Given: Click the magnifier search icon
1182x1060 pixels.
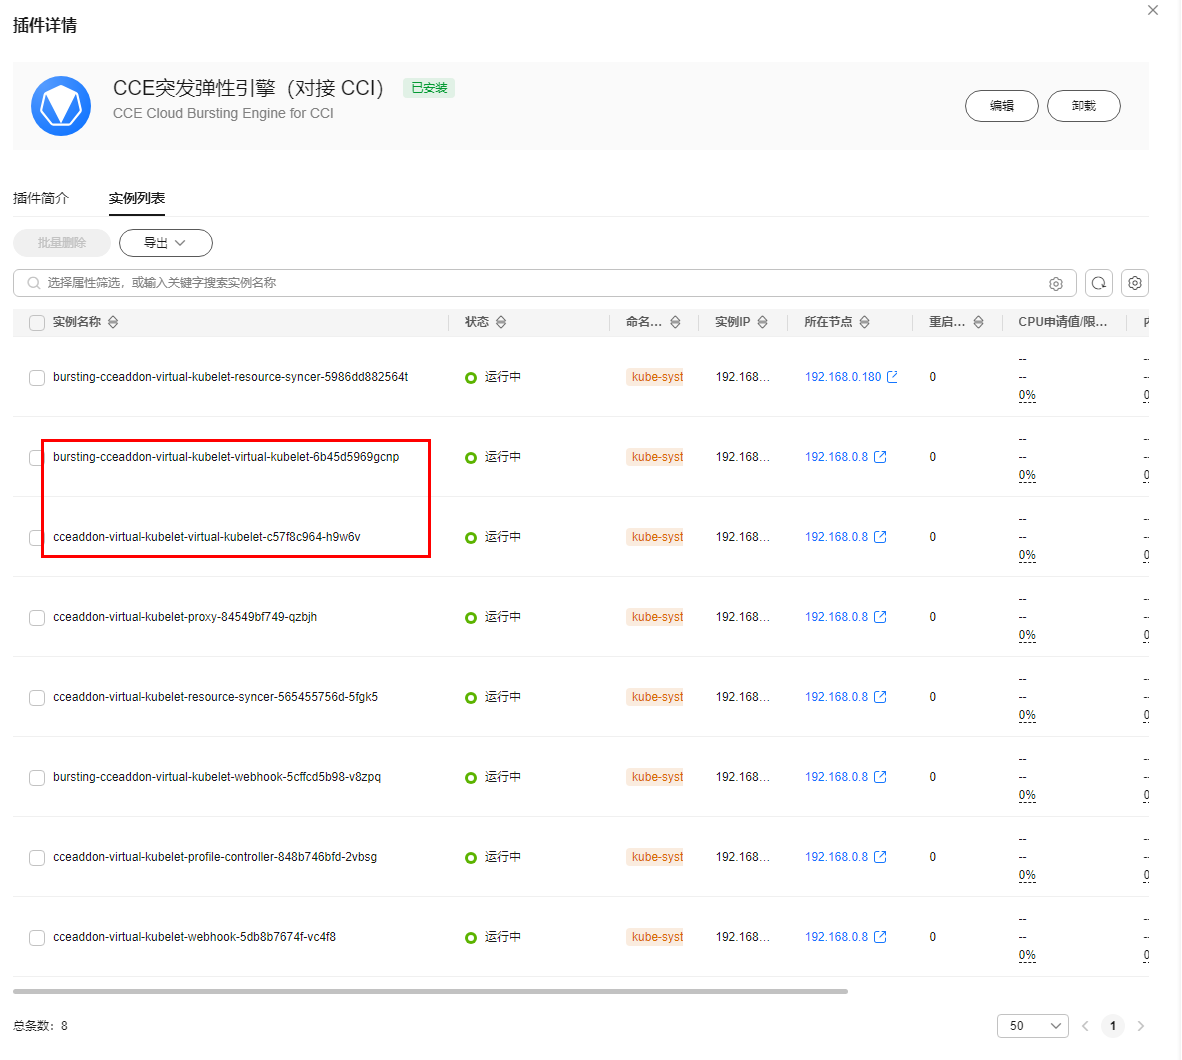Looking at the screenshot, I should click(x=33, y=283).
